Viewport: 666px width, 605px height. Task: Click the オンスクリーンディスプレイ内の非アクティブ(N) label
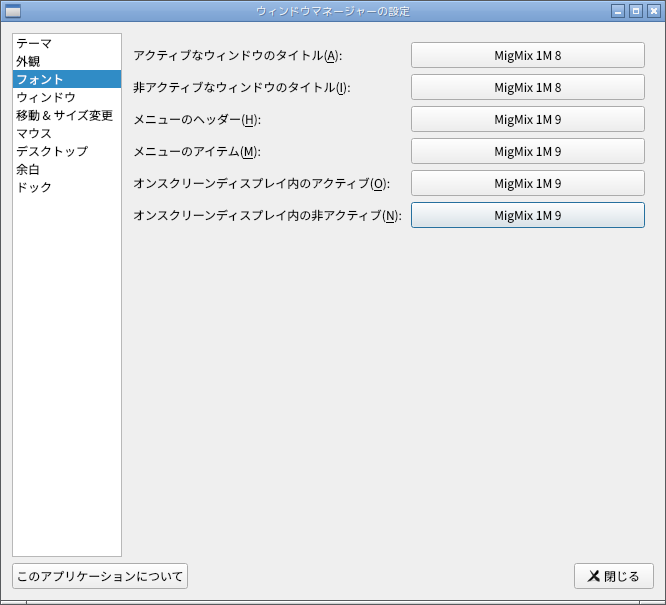point(268,216)
